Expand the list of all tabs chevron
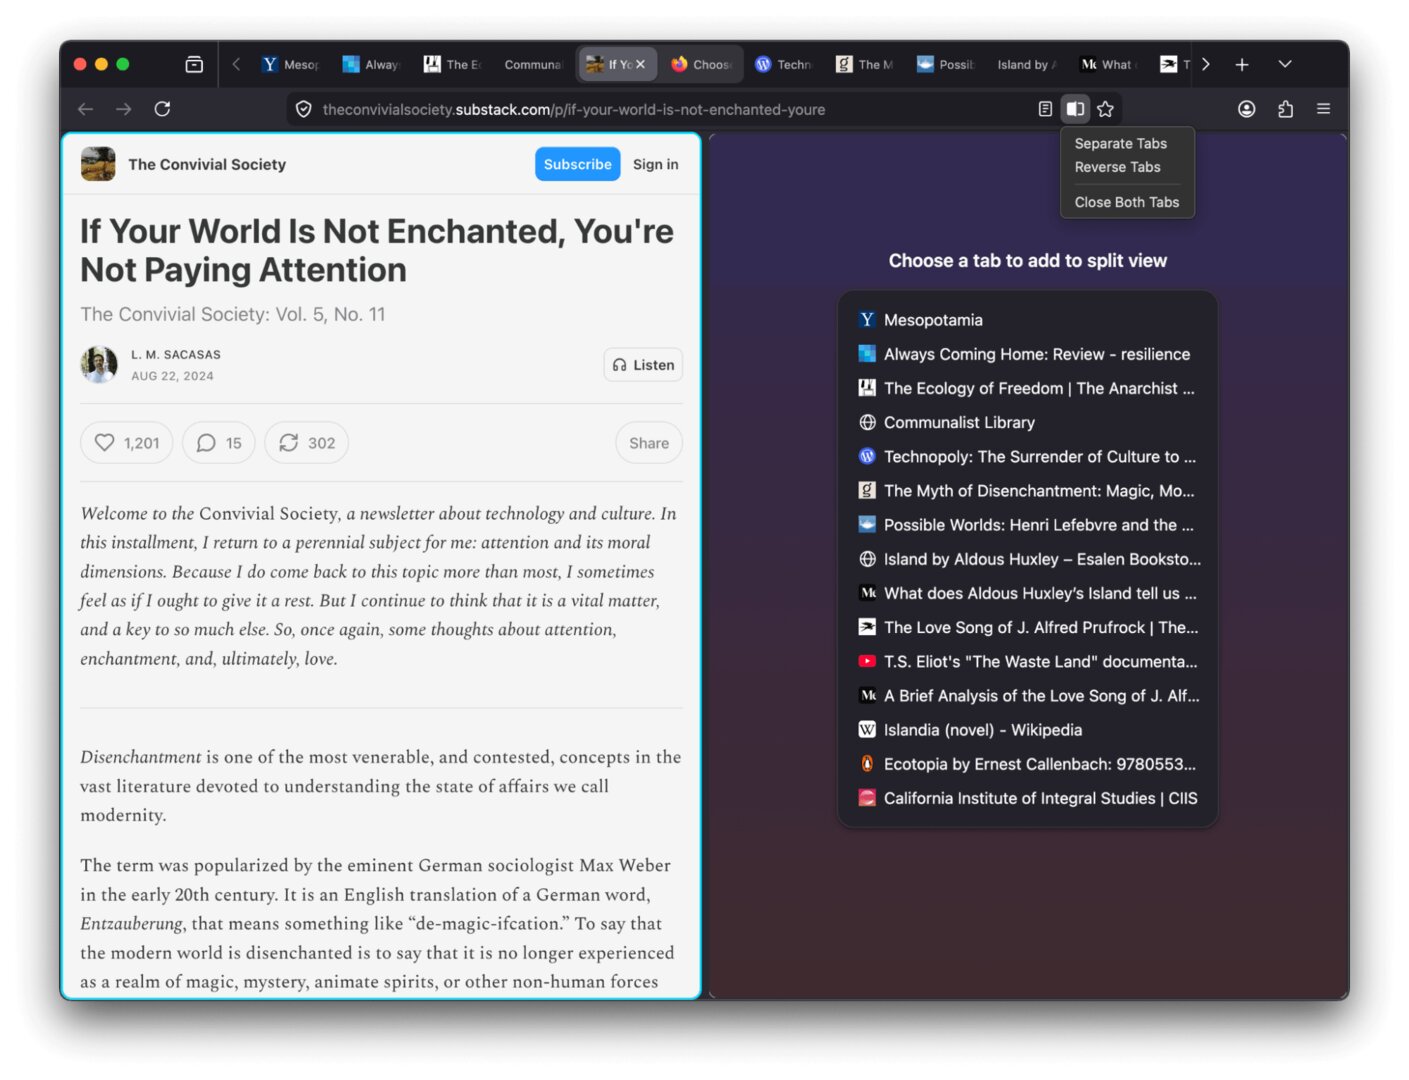Image resolution: width=1409 pixels, height=1080 pixels. pyautogui.click(x=1285, y=64)
